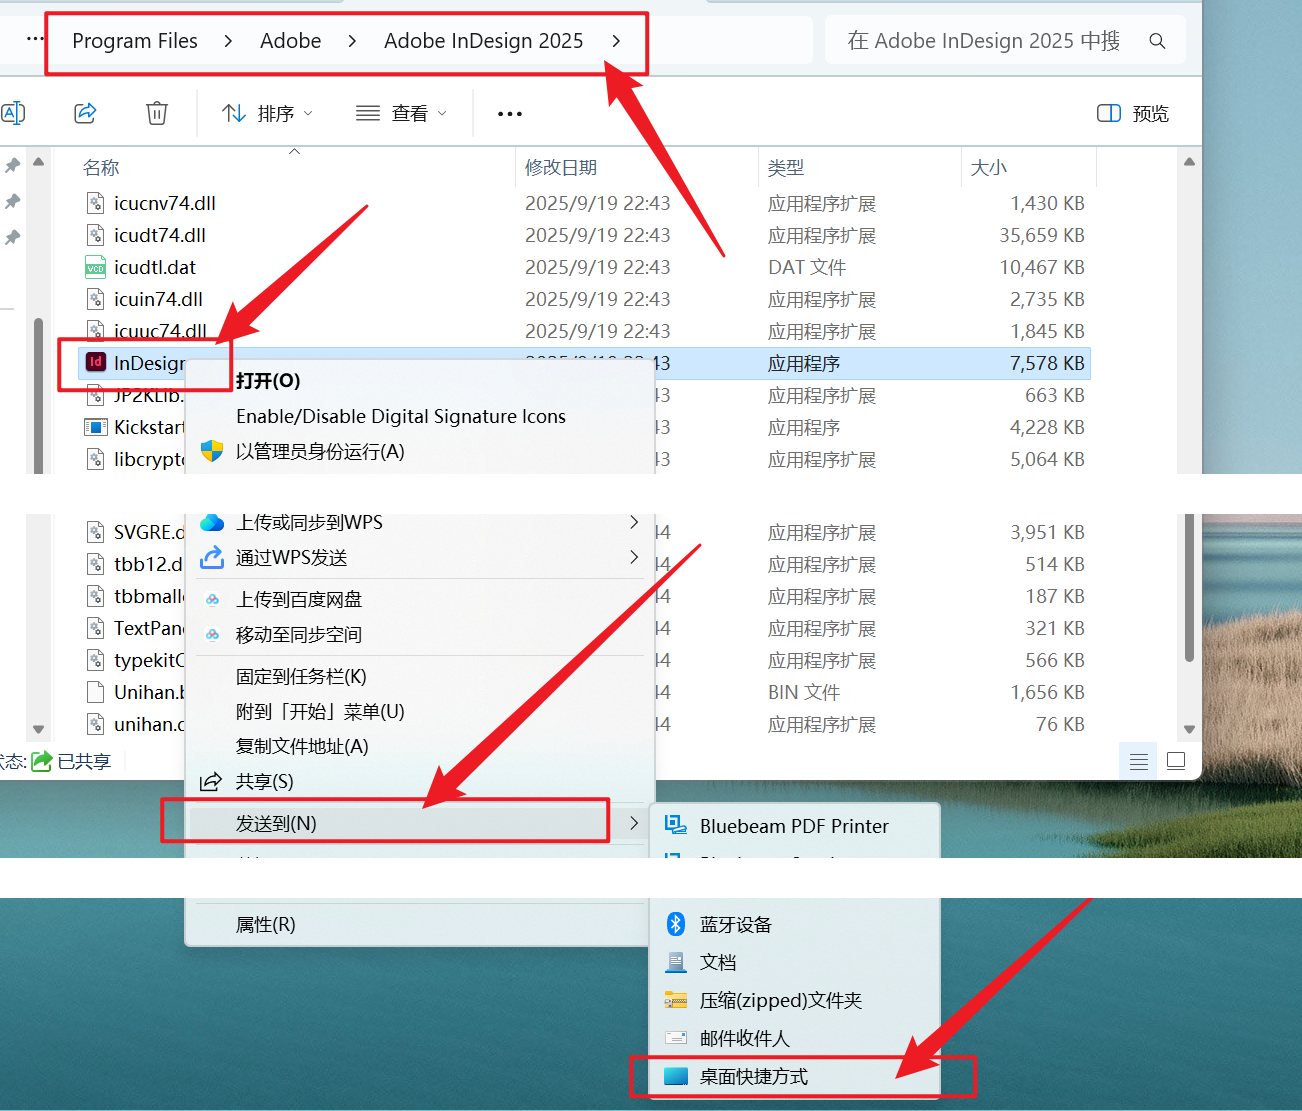Expand chevron after Adobe breadcrumb
Viewport: 1302px width, 1111px height.
point(353,41)
